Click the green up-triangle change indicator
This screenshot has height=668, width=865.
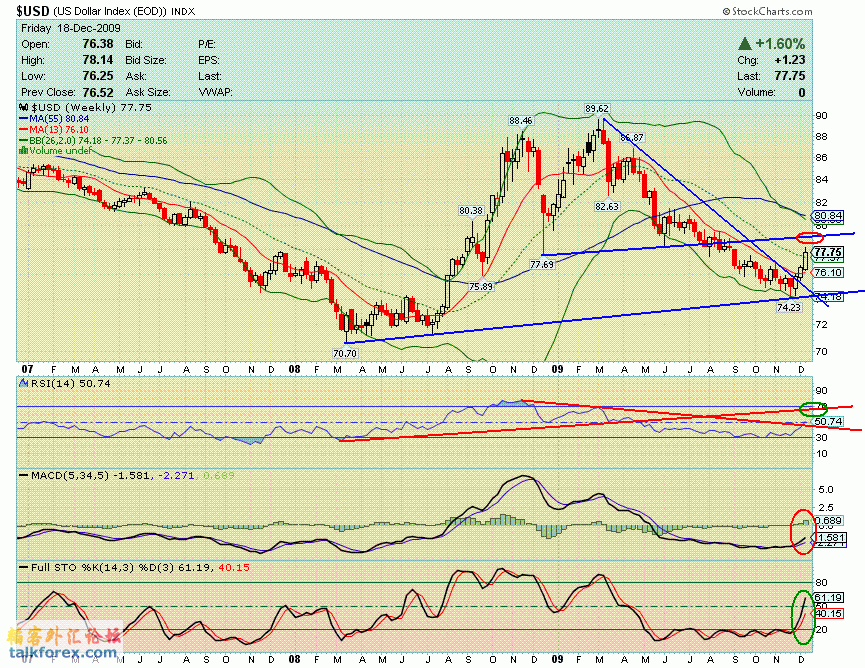point(745,44)
